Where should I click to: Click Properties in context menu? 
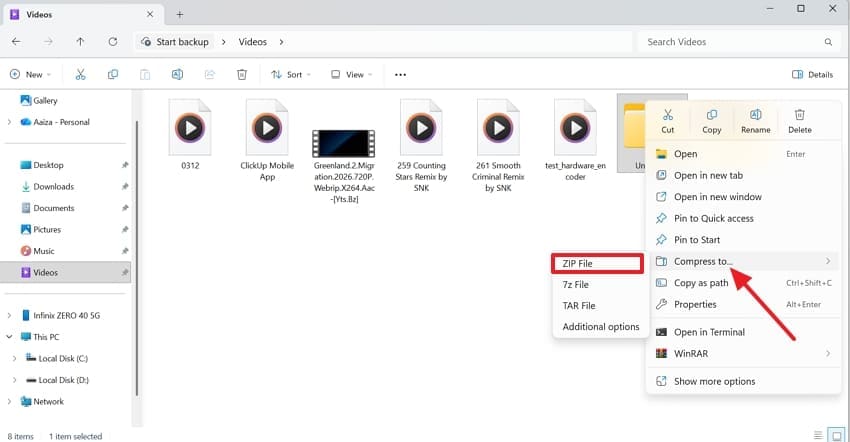click(x=743, y=305)
